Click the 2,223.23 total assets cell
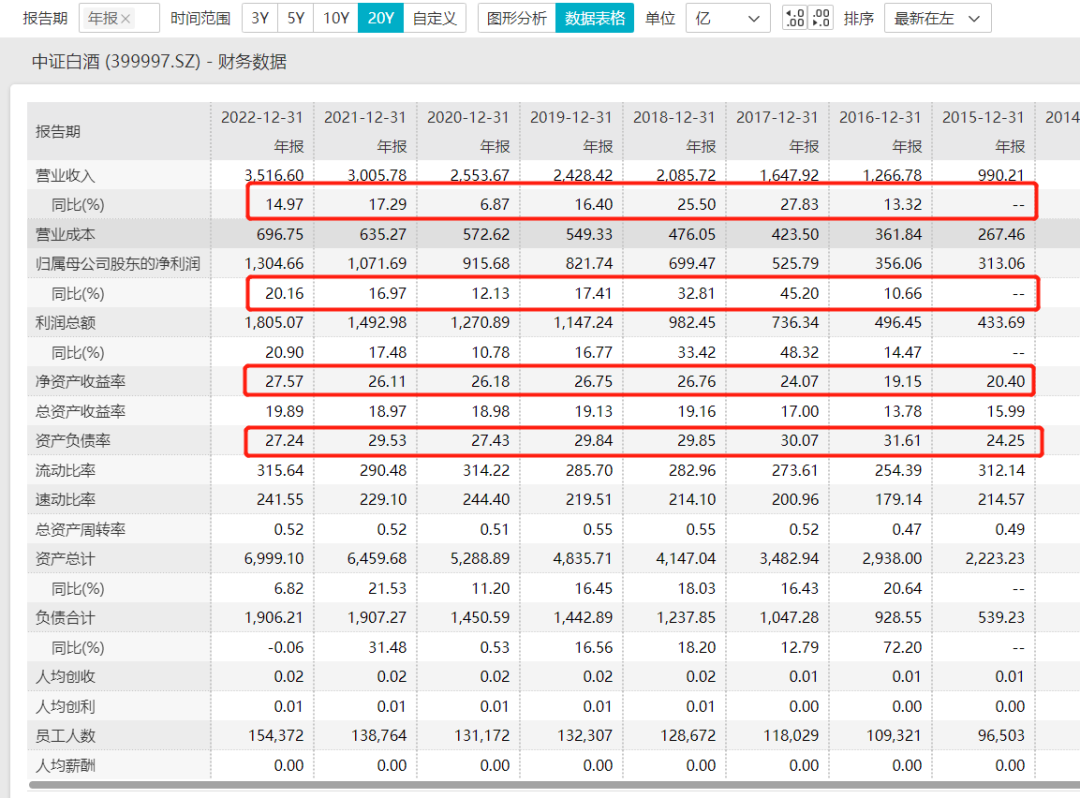This screenshot has height=798, width=1080. click(995, 559)
